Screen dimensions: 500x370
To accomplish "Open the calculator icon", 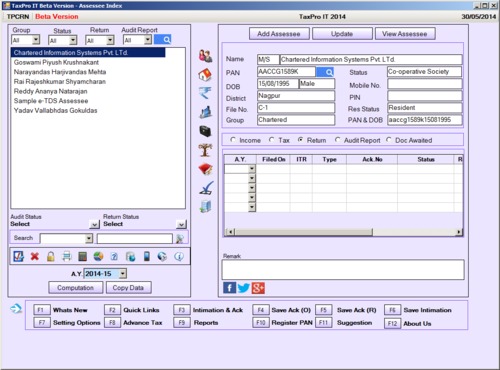I will coord(82,256).
